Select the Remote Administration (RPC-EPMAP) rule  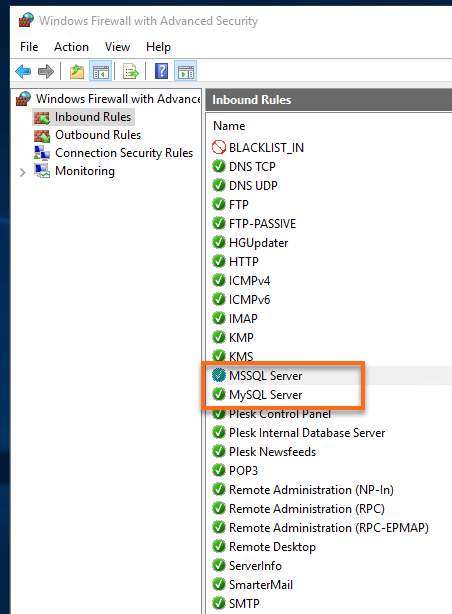329,527
